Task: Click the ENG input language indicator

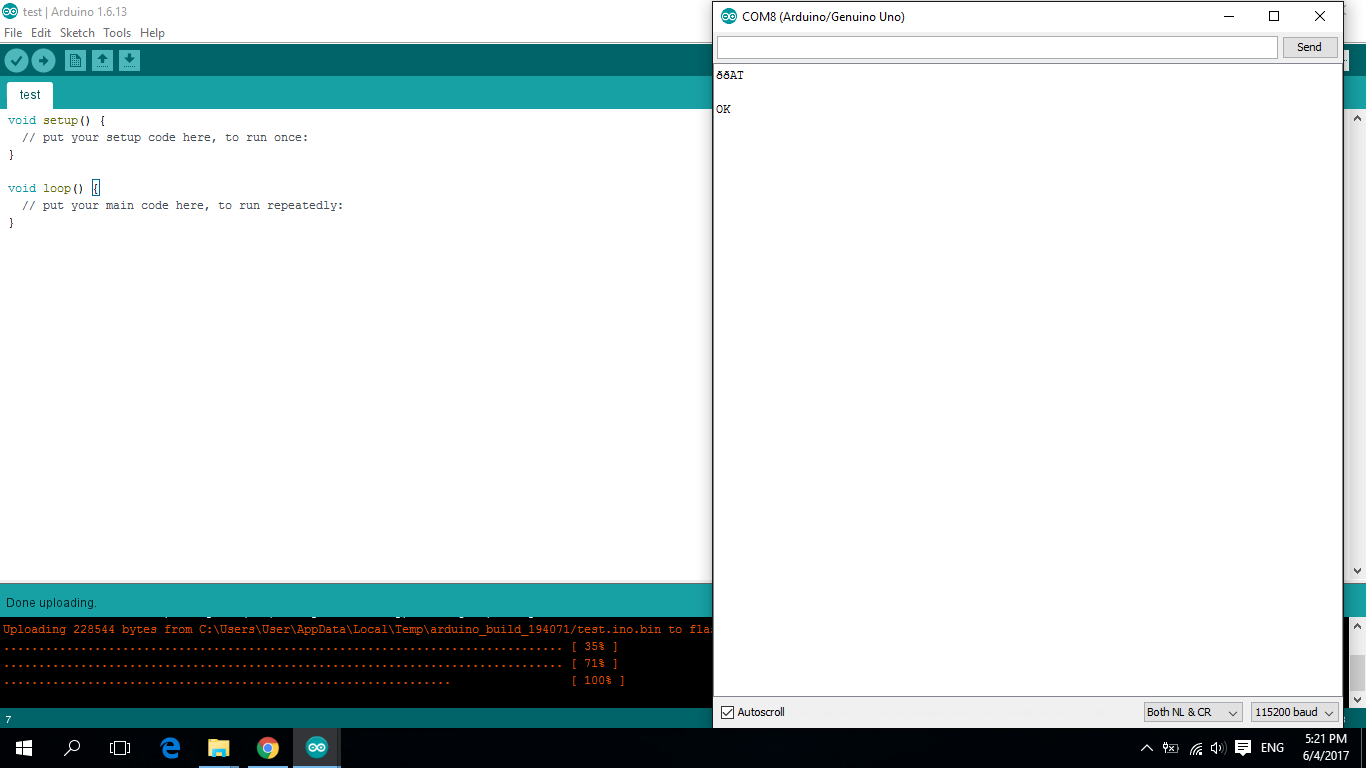Action: click(x=1272, y=748)
